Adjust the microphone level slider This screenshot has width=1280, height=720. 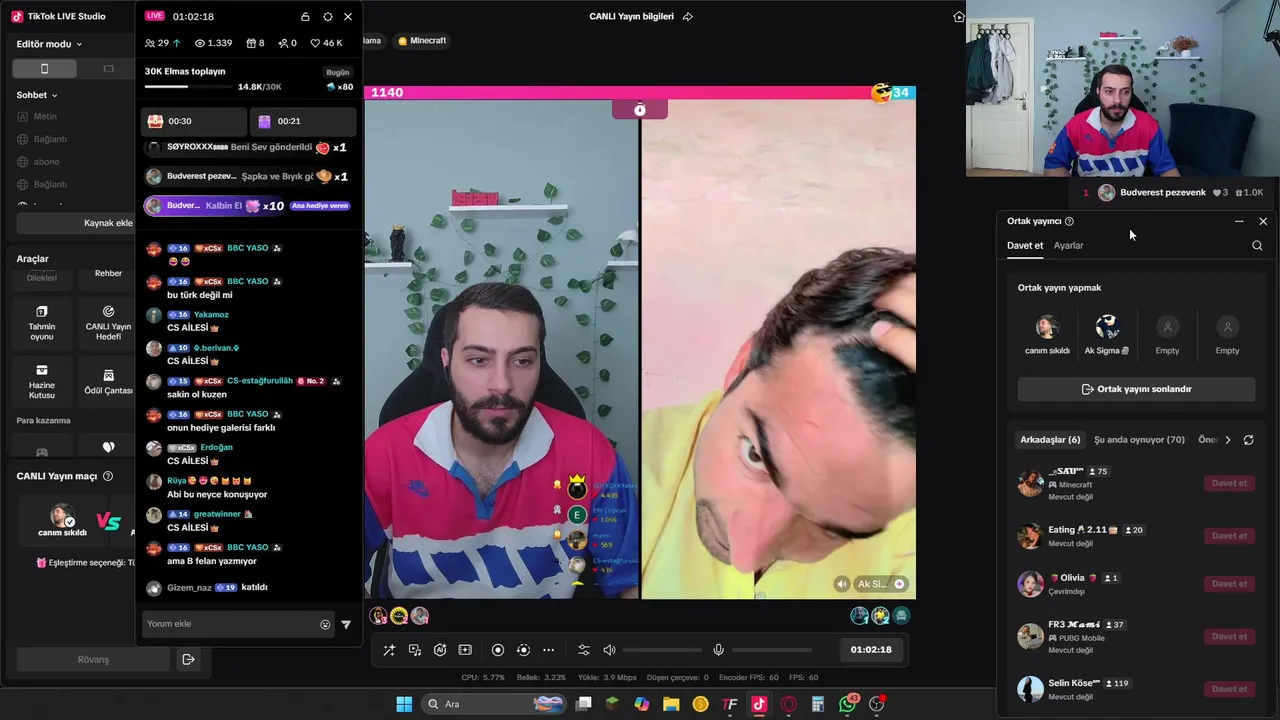(771, 650)
